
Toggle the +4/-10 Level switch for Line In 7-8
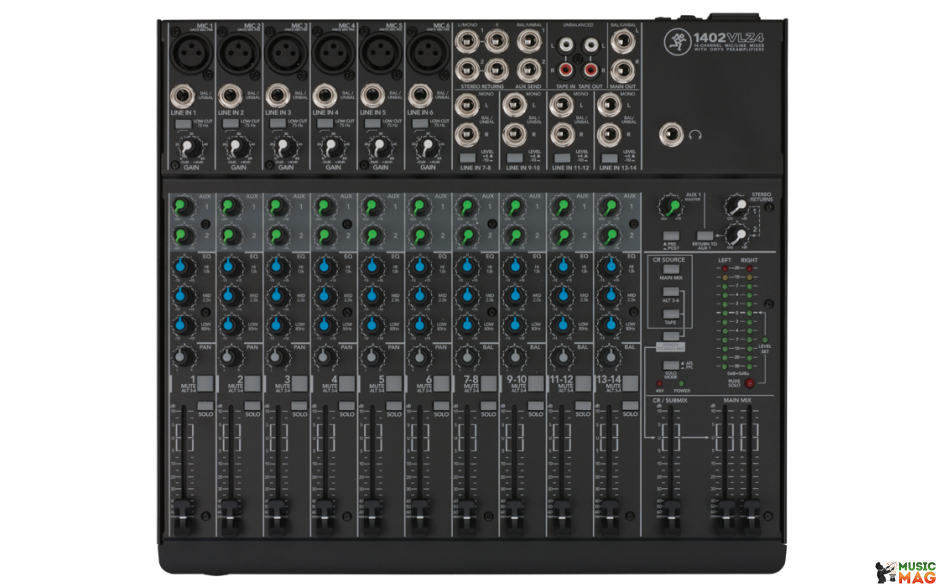pos(467,158)
